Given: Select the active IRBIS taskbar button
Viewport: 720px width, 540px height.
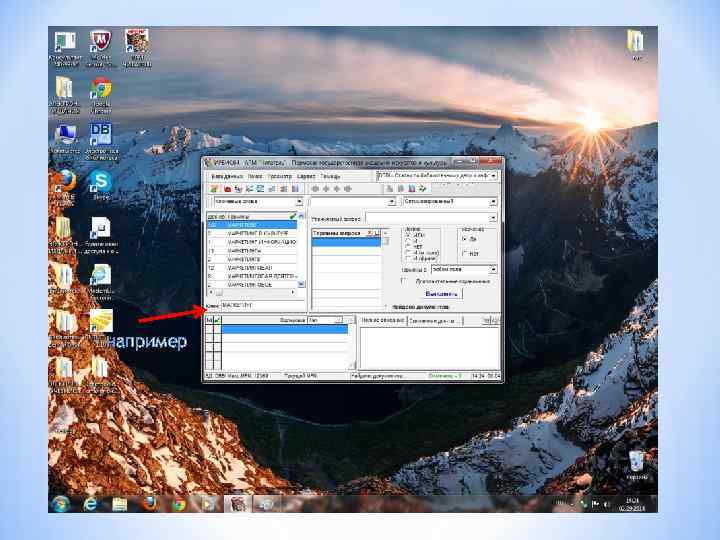Looking at the screenshot, I should 237,504.
